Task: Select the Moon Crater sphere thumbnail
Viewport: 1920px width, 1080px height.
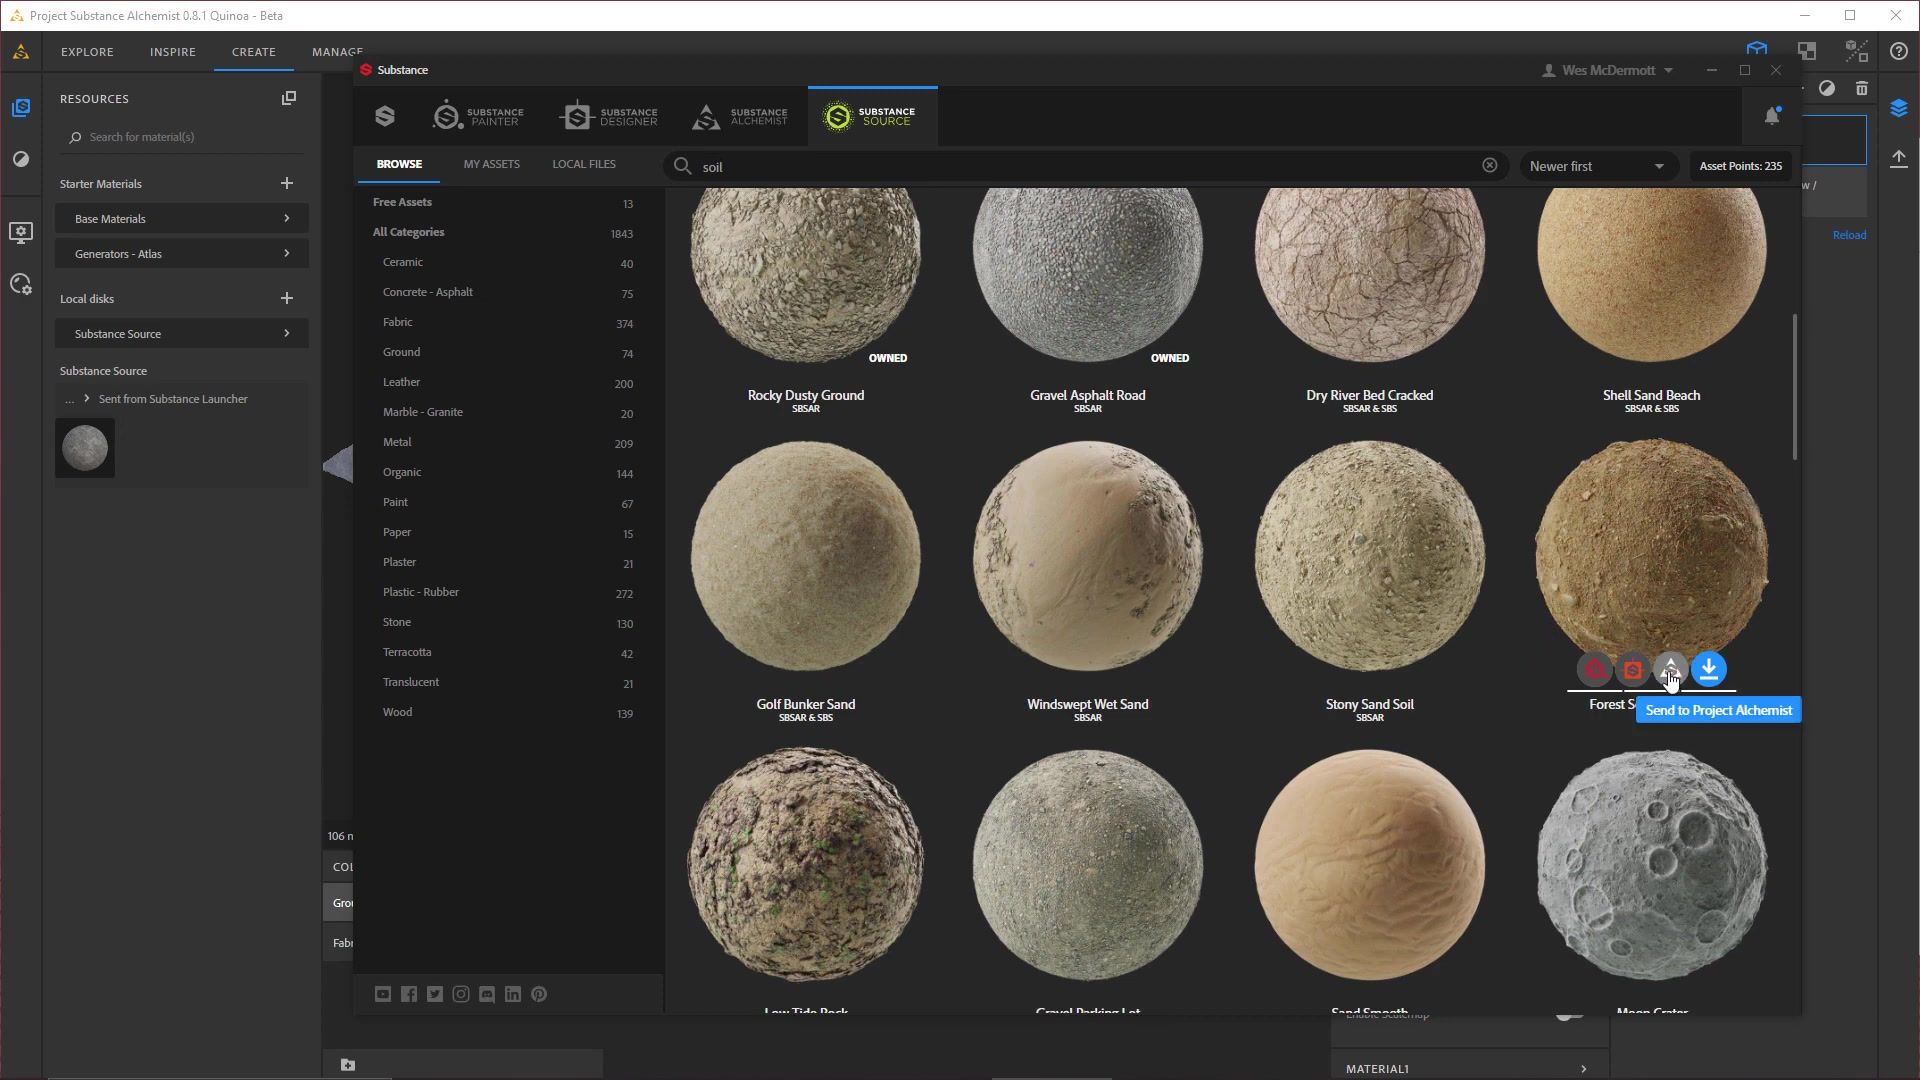Action: (1652, 866)
